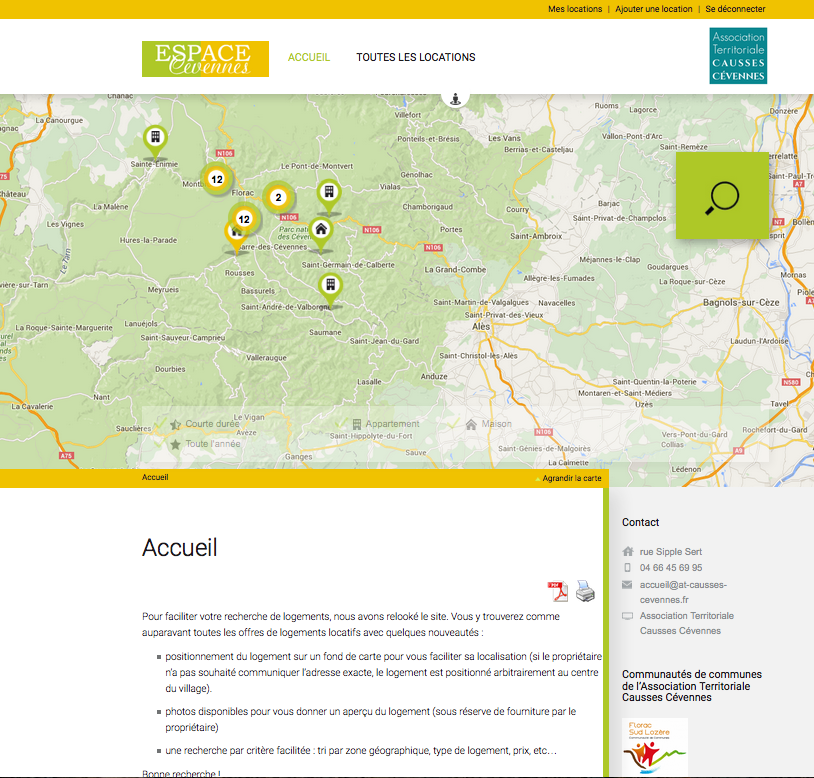Screen dimensions: 814x778
Task: Click the phone icon beside 04 66 45 69 95
Action: click(x=628, y=568)
